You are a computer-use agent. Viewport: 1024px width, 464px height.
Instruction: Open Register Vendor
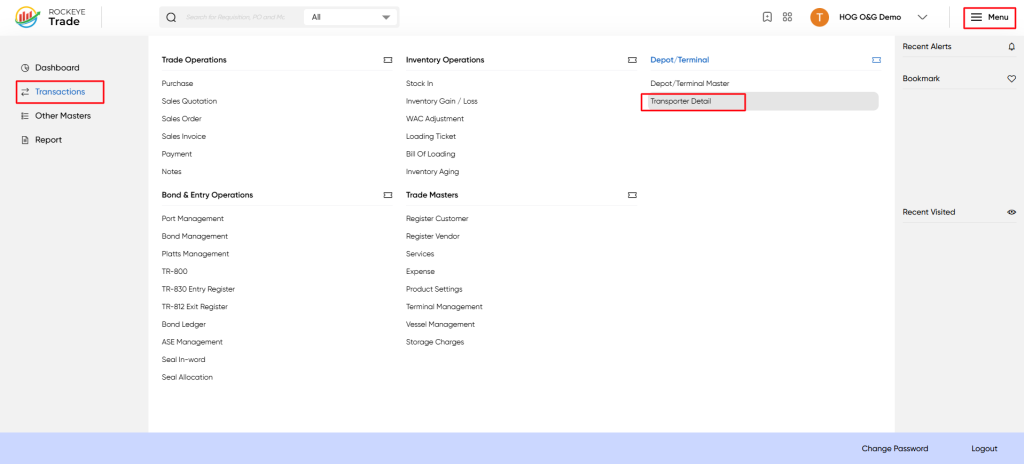(433, 237)
